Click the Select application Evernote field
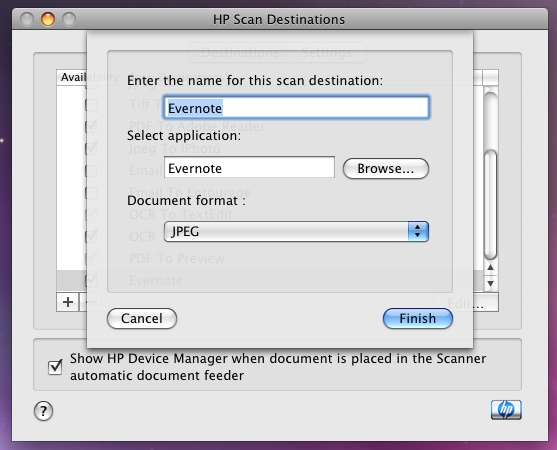This screenshot has height=450, width=557. 249,167
